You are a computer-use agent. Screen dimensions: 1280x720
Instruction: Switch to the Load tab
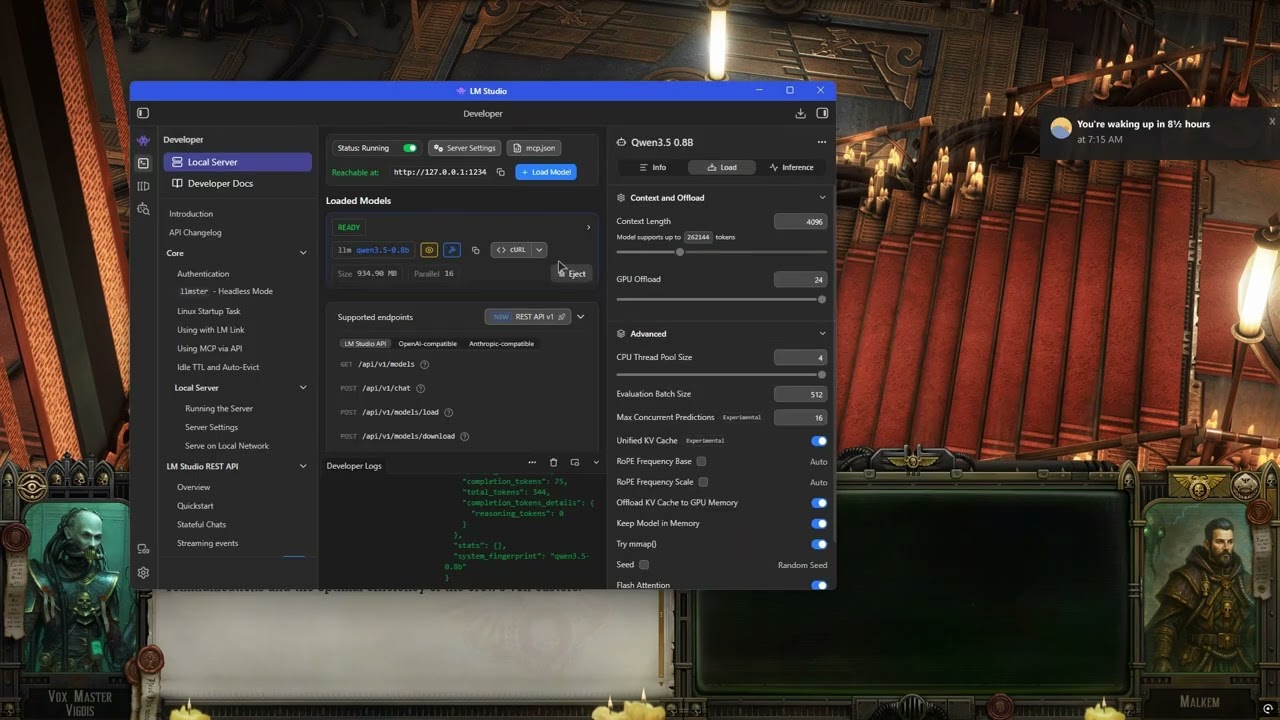click(x=721, y=167)
